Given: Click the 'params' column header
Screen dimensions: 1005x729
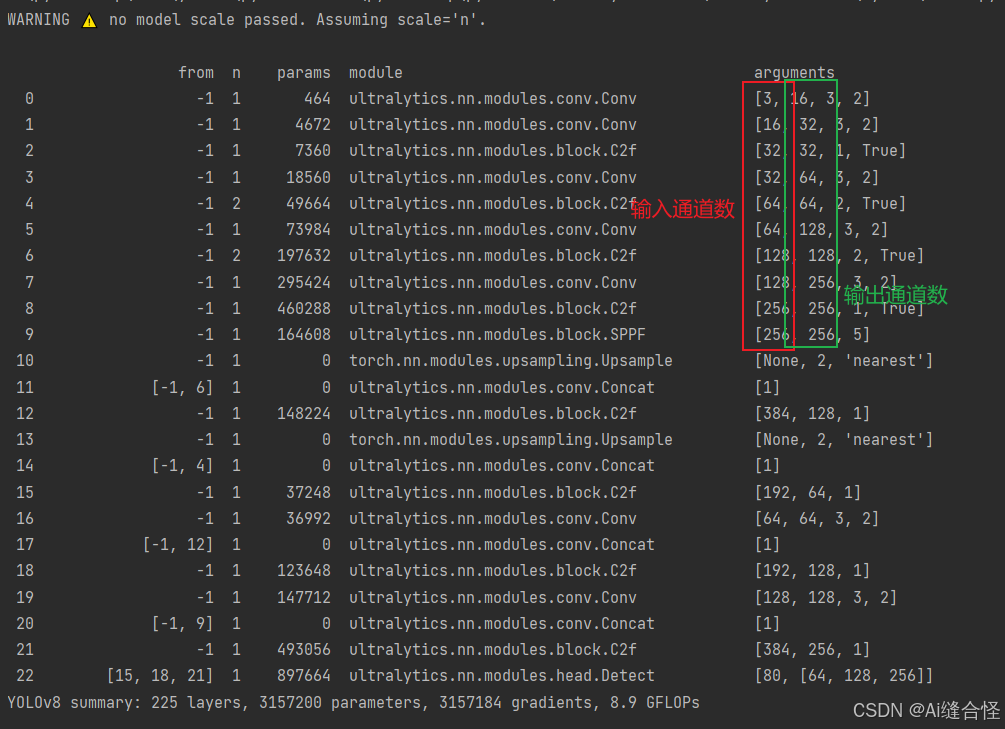Looking at the screenshot, I should [x=304, y=72].
